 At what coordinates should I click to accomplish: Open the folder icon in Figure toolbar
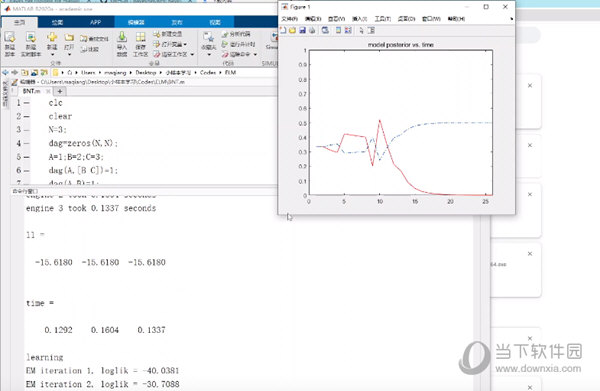292,30
